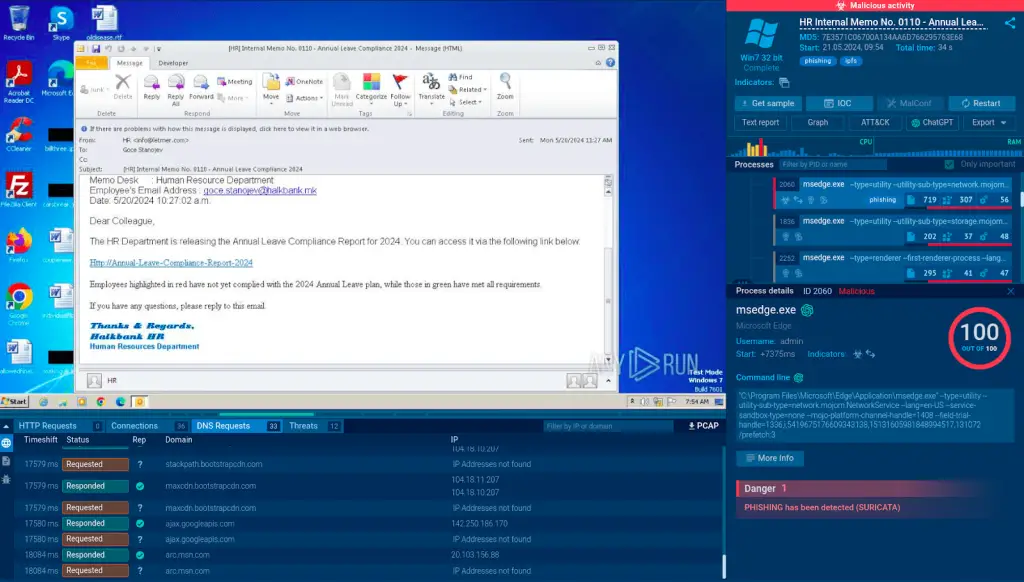Click the Reply All icon in the ribbon
This screenshot has height=582, width=1024.
pyautogui.click(x=176, y=89)
